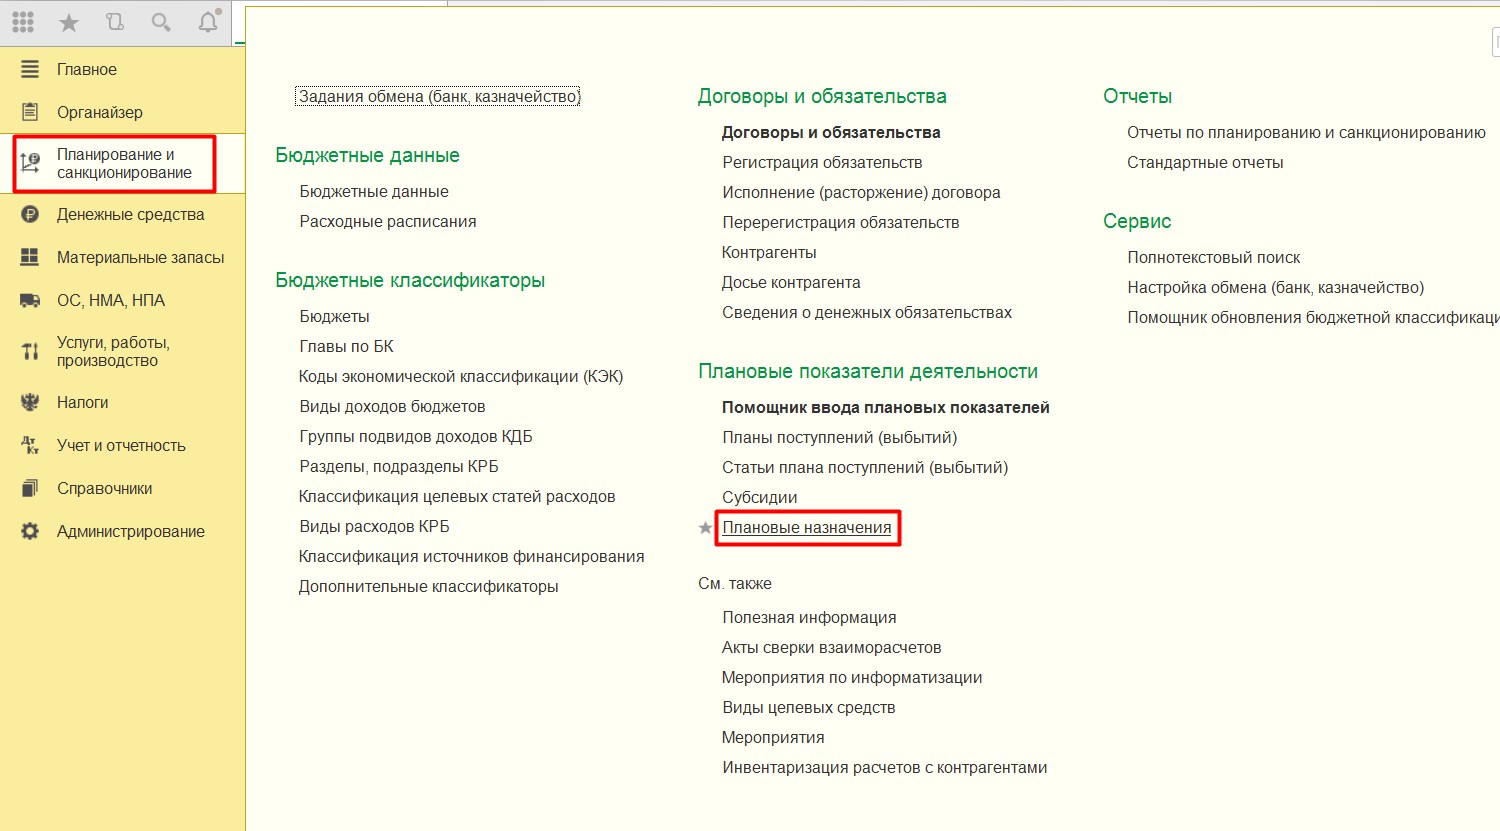Open Favorites star icon in top bar

tap(69, 22)
